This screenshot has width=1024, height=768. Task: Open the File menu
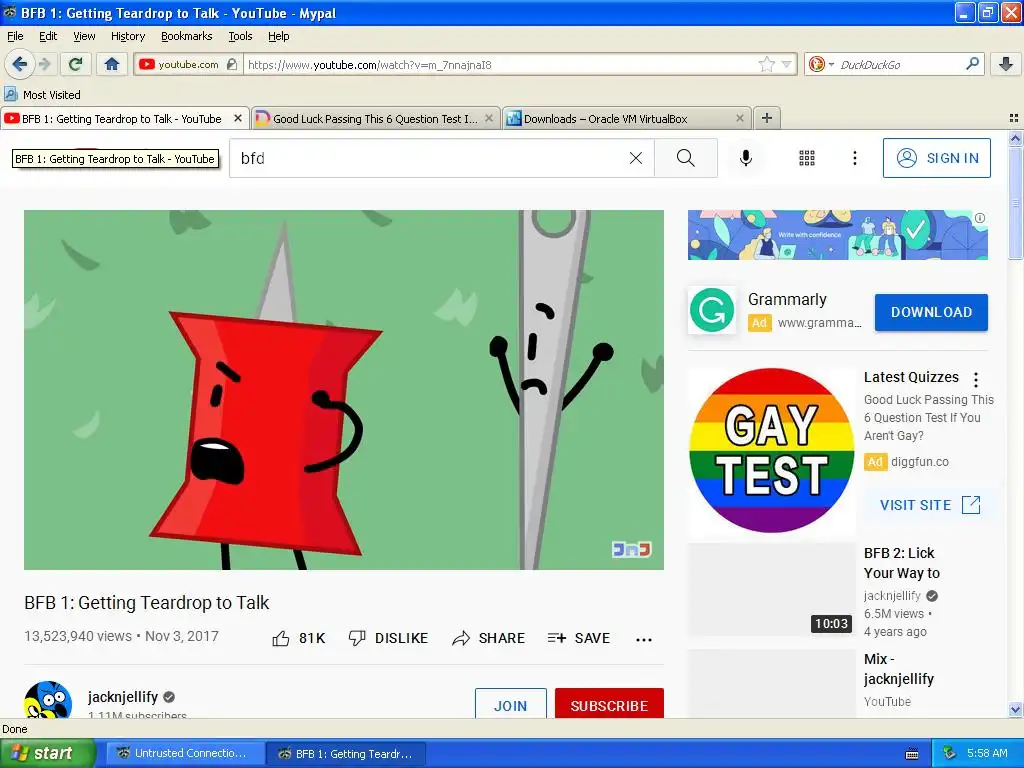coord(15,36)
